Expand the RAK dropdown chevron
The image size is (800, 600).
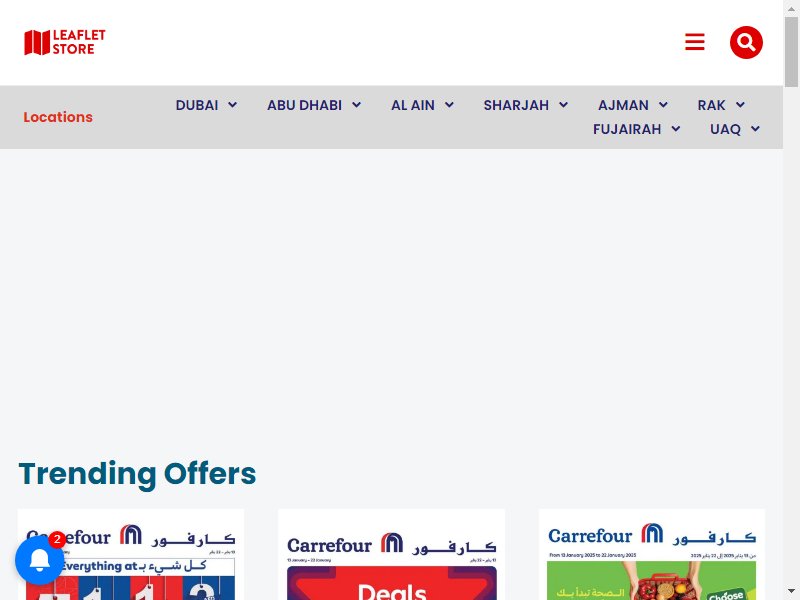pos(740,105)
